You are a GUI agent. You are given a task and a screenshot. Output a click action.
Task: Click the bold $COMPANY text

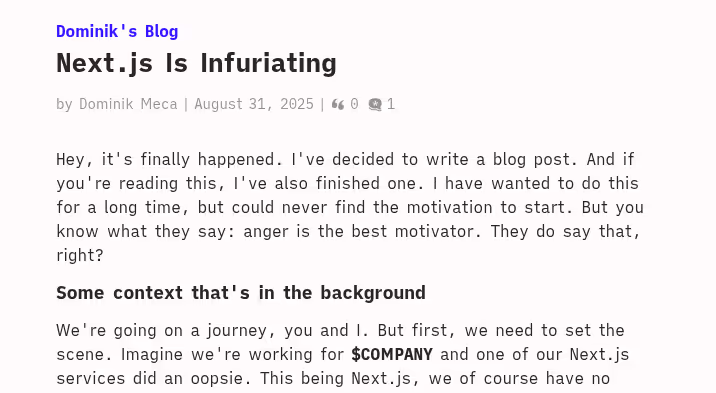392,355
